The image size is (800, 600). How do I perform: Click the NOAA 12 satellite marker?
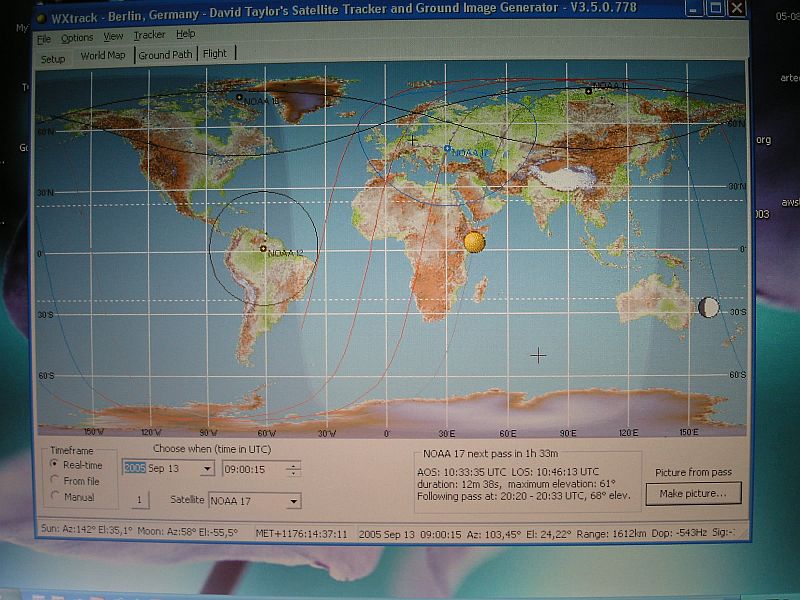pyautogui.click(x=263, y=248)
